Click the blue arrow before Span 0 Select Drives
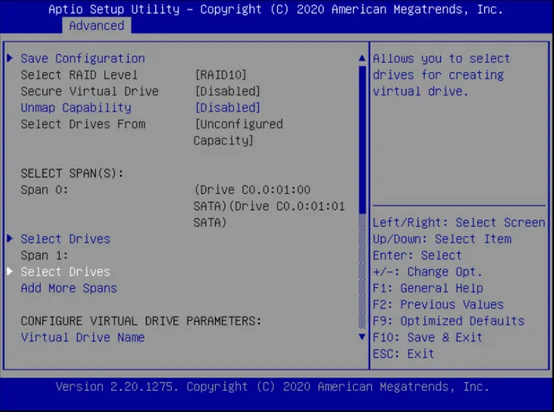The width and height of the screenshot is (554, 412). pos(10,239)
